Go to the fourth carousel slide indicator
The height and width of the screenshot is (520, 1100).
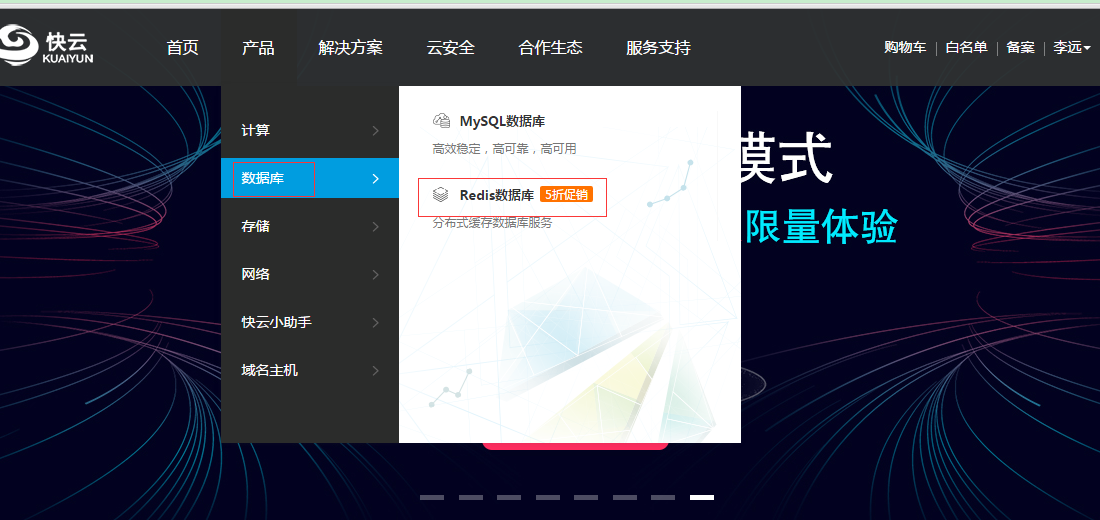point(547,498)
